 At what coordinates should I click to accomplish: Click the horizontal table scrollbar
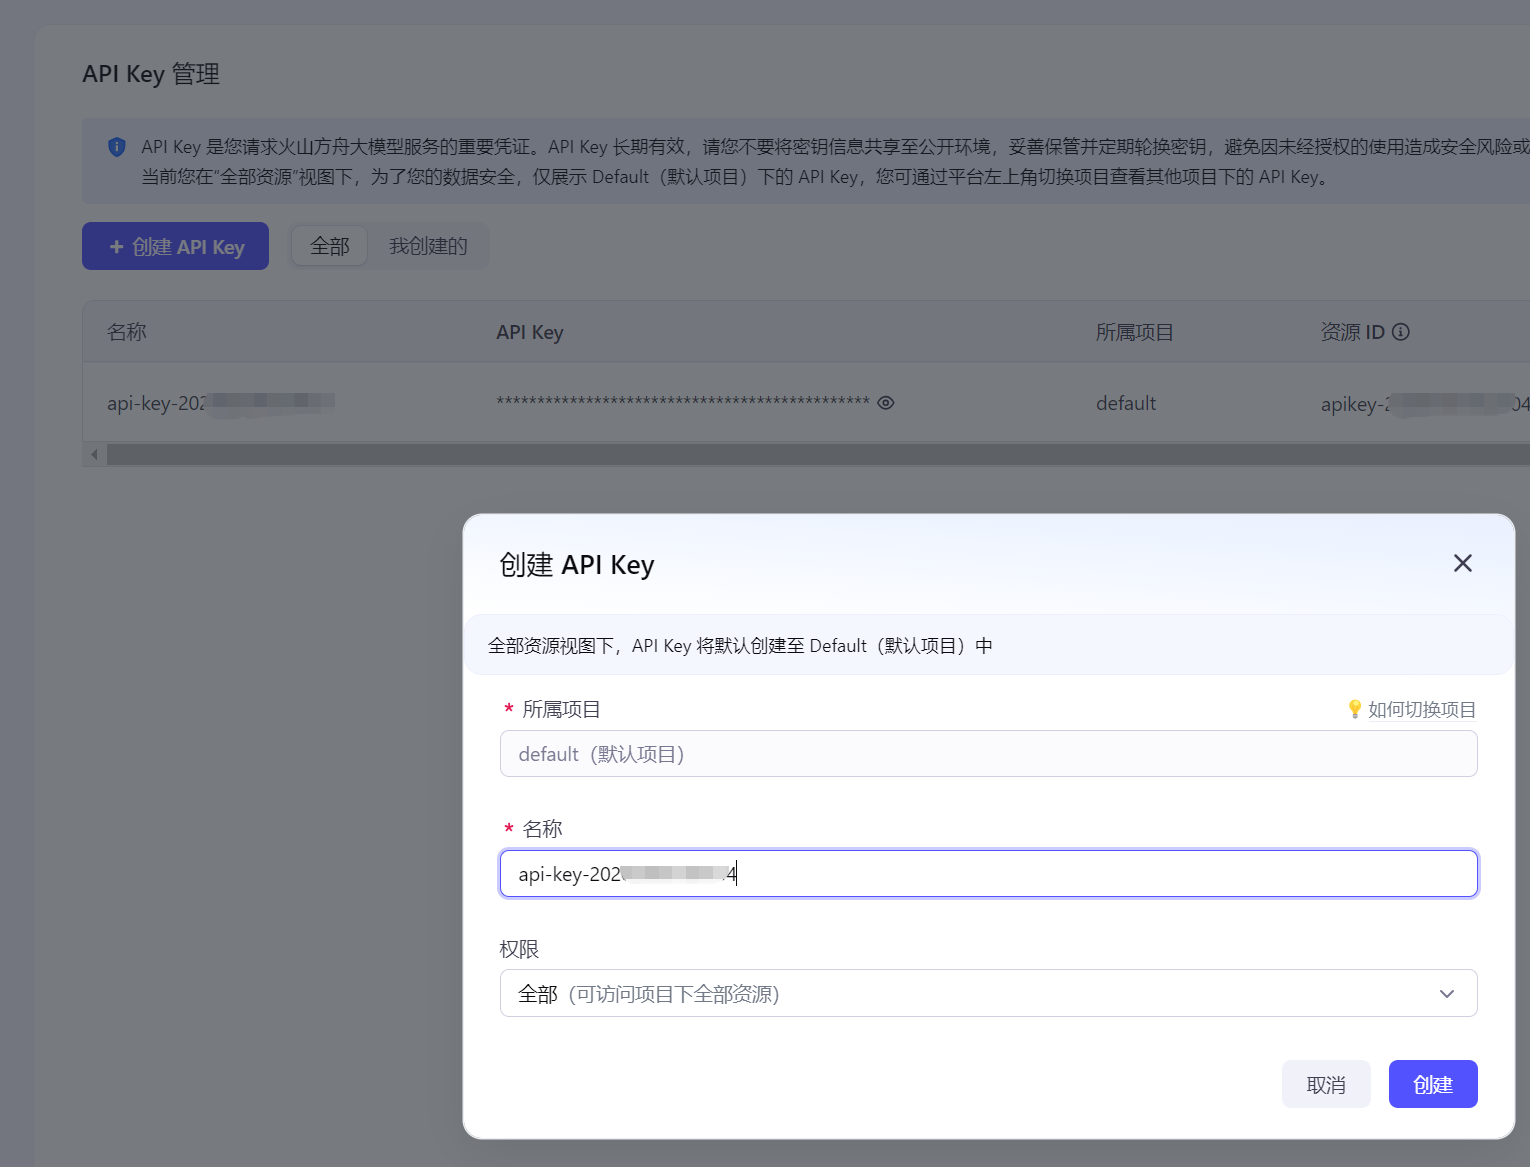818,455
